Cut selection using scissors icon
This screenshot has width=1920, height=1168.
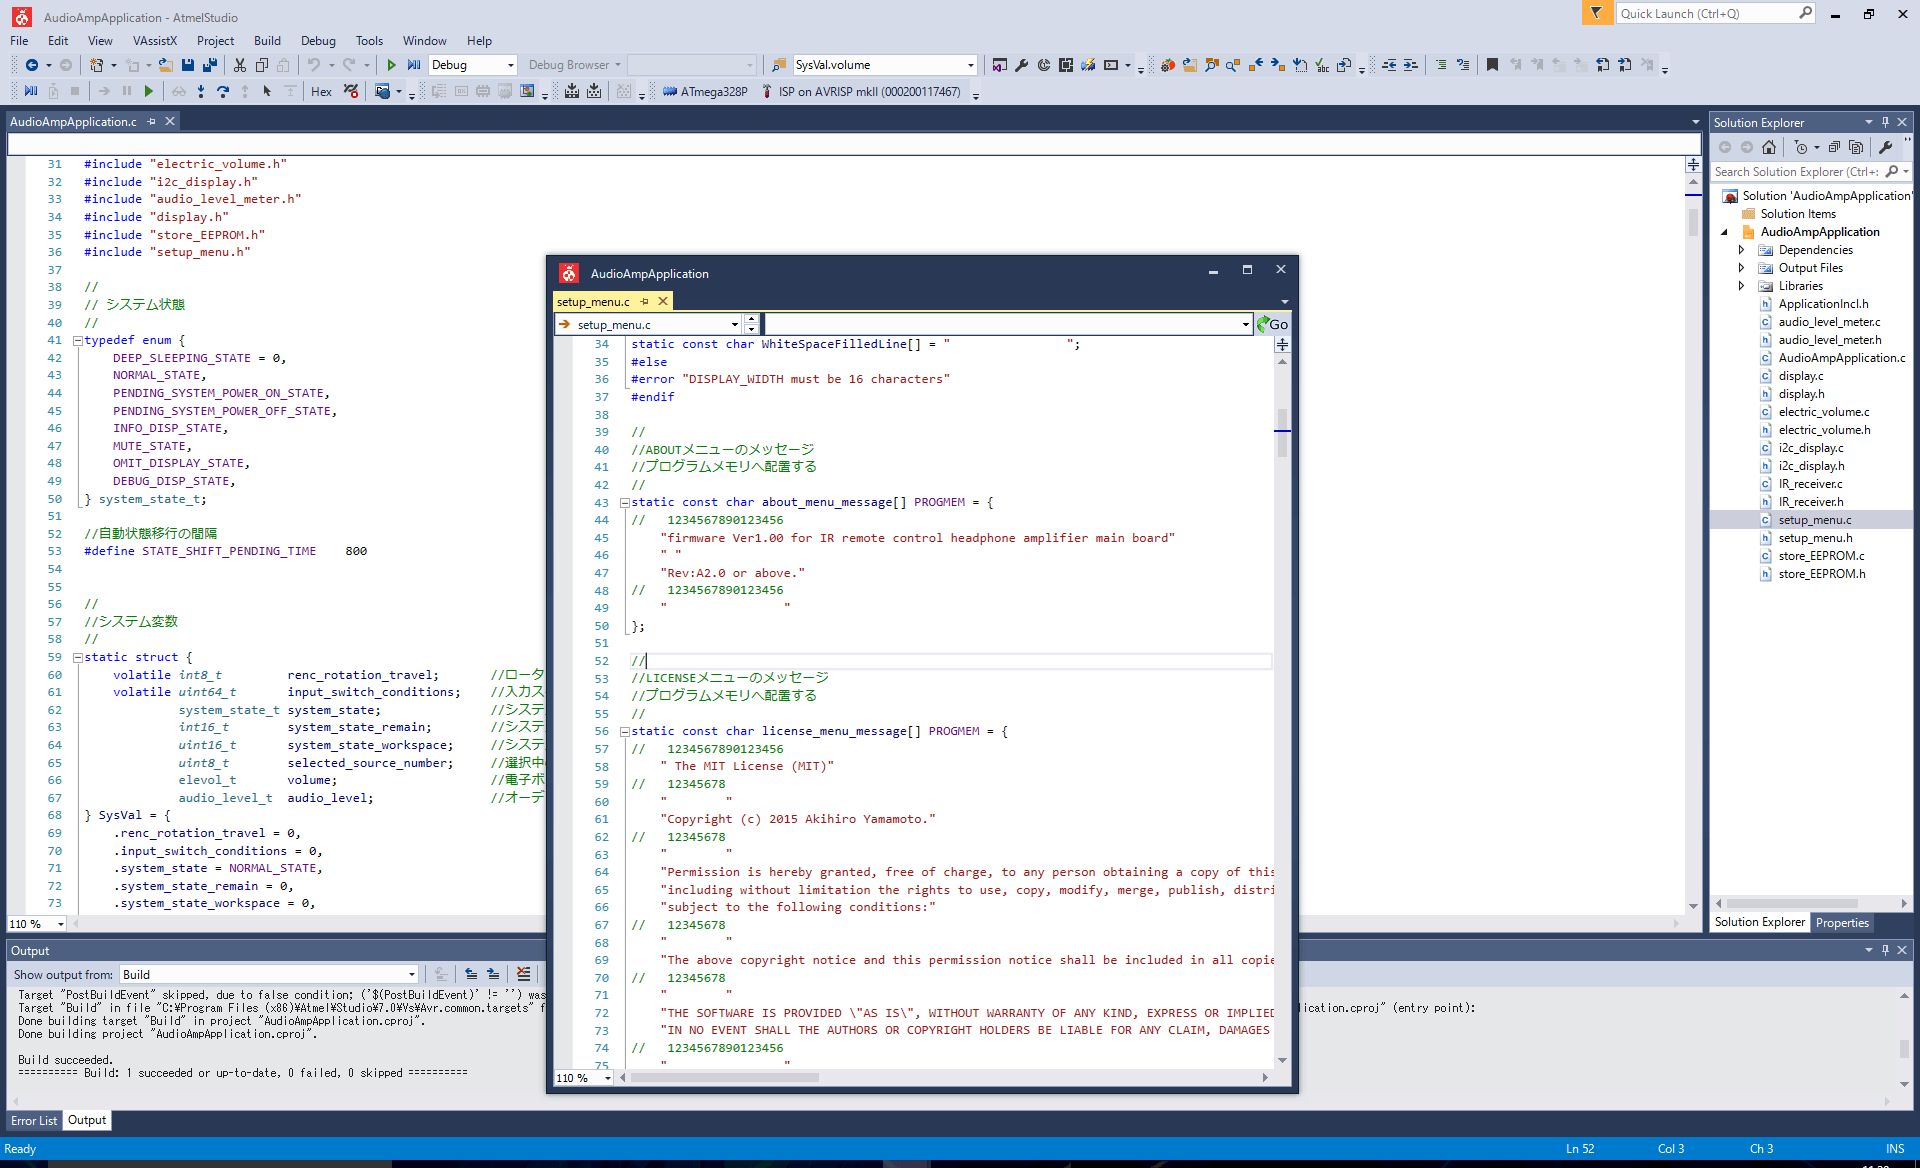click(240, 65)
